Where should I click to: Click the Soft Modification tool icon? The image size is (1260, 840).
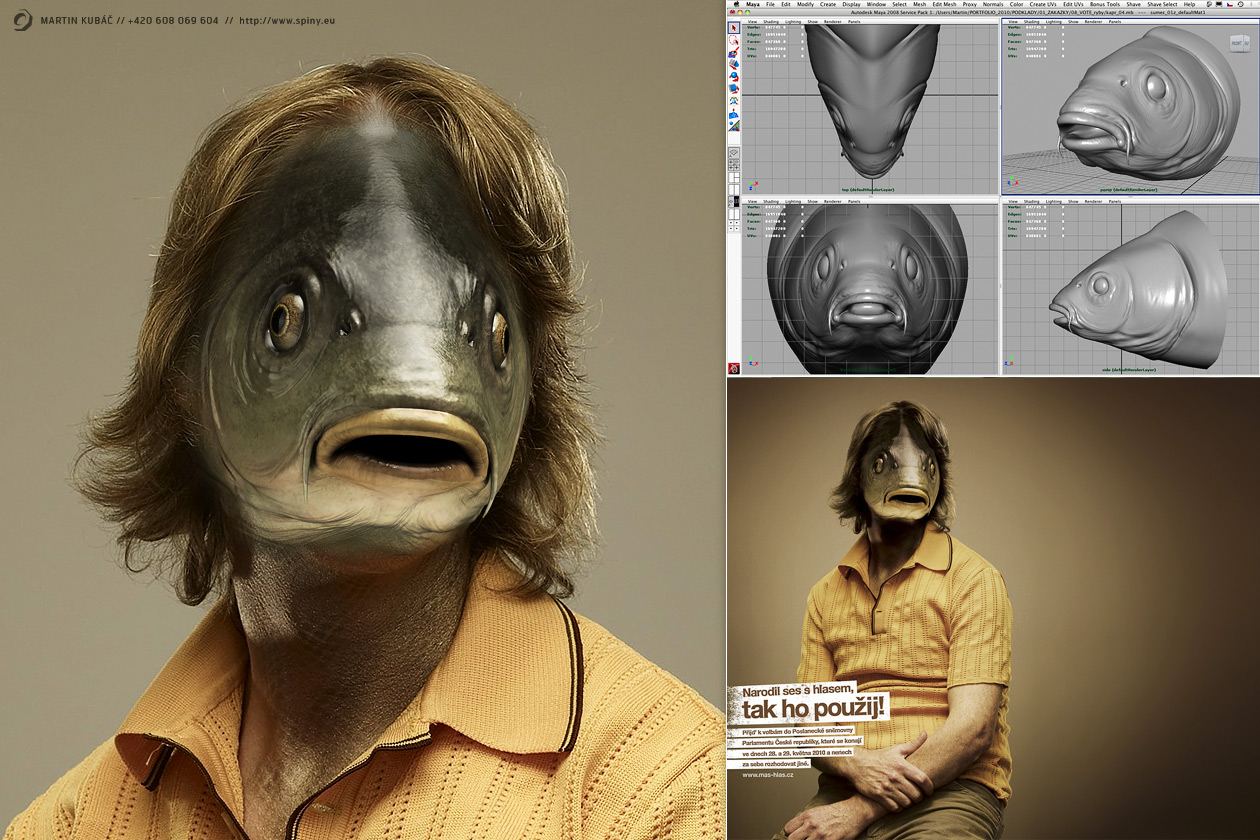click(734, 113)
